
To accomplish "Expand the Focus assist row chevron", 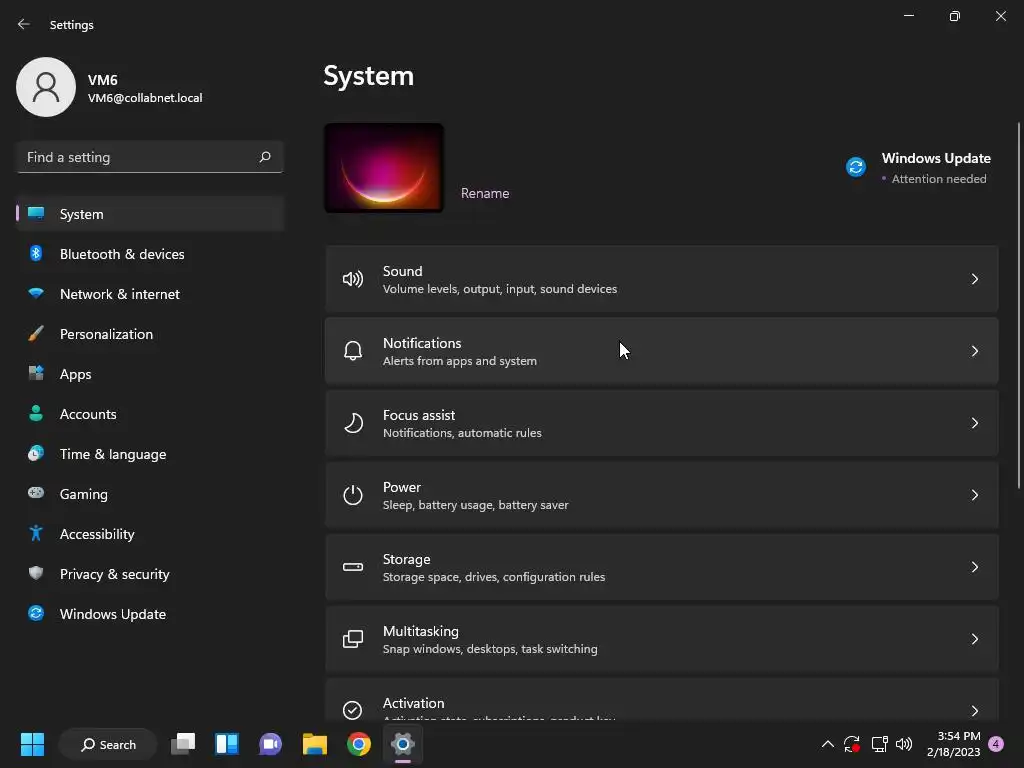I will pyautogui.click(x=974, y=423).
